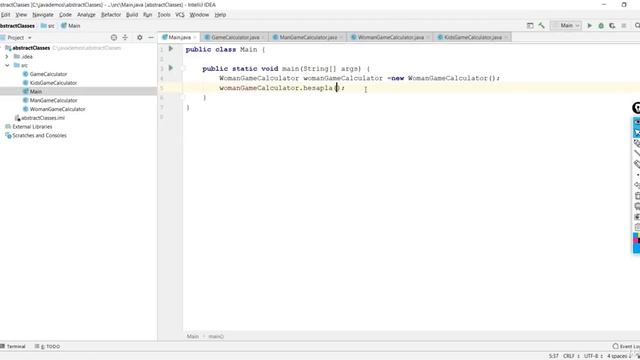Screen dimensions: 640x360
Task: Select GameCalculator class in the project tree
Action: click(x=48, y=74)
